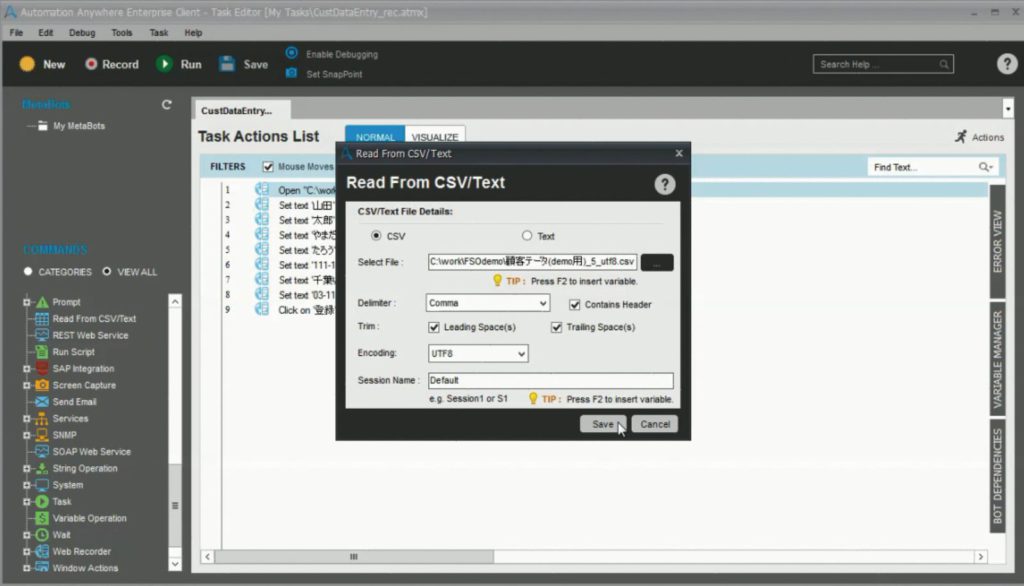Click inside the Session Name field
The height and width of the screenshot is (586, 1024).
click(x=550, y=379)
